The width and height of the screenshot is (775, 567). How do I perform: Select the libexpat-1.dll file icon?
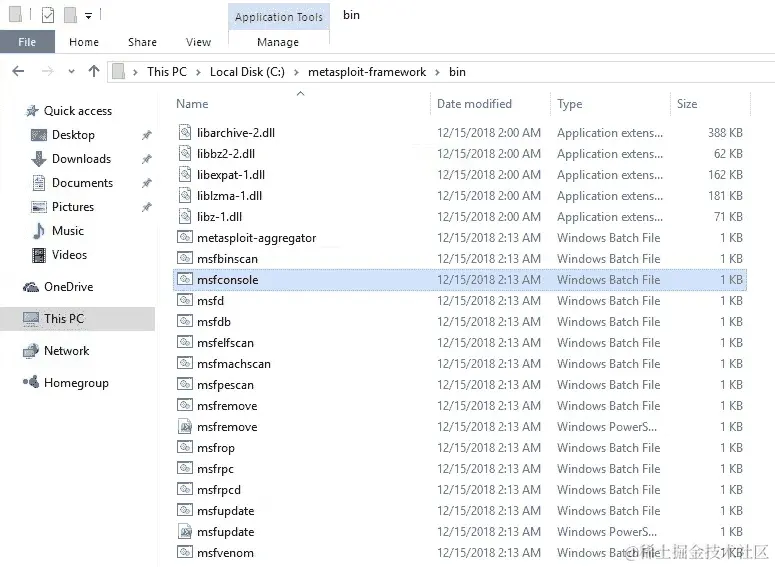click(x=185, y=174)
